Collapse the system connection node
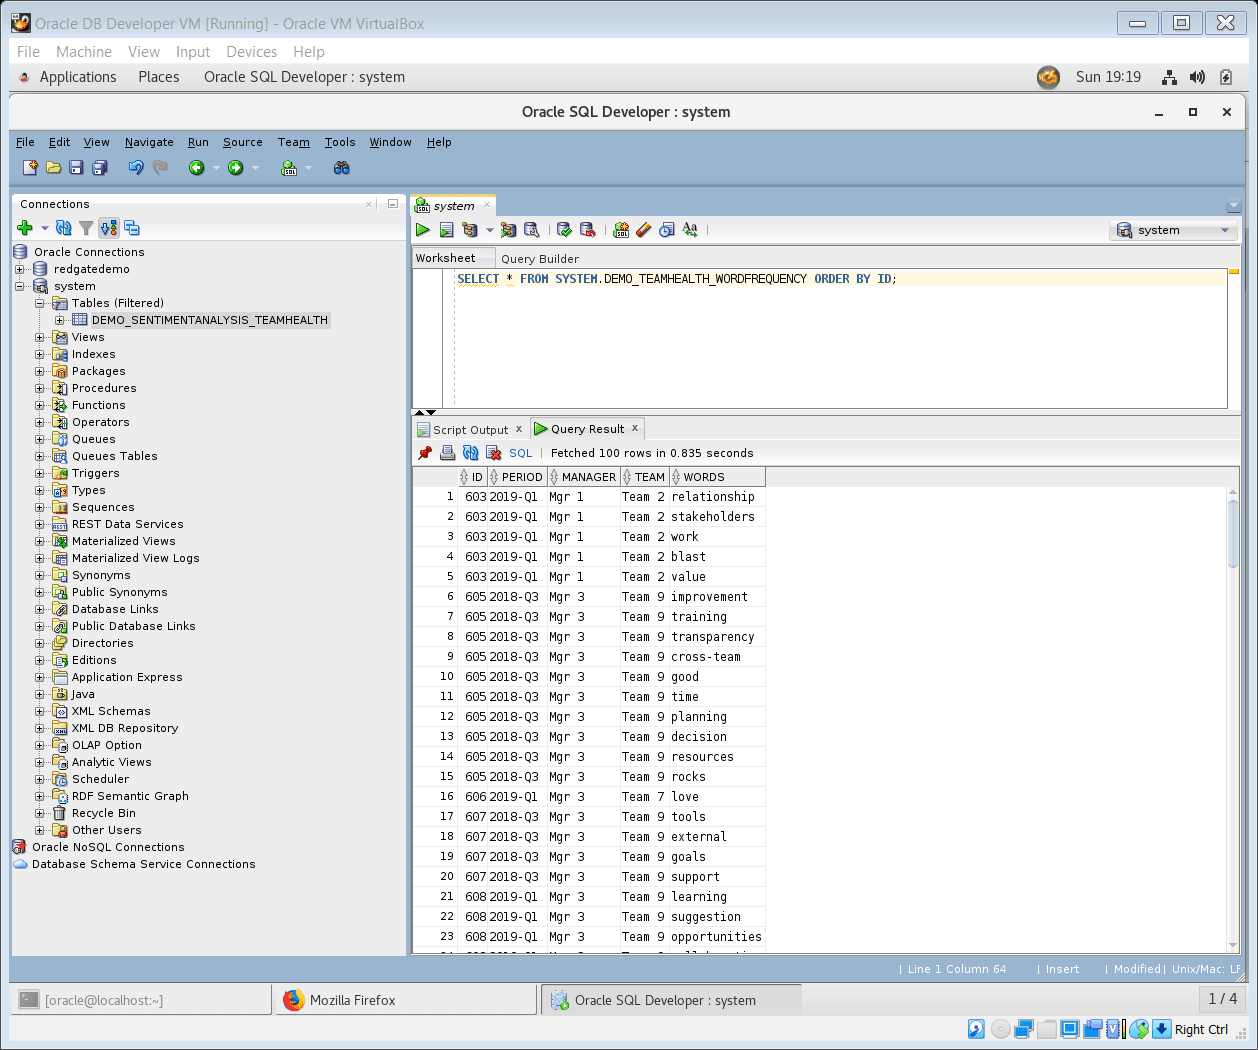The width and height of the screenshot is (1258, 1050). point(20,286)
